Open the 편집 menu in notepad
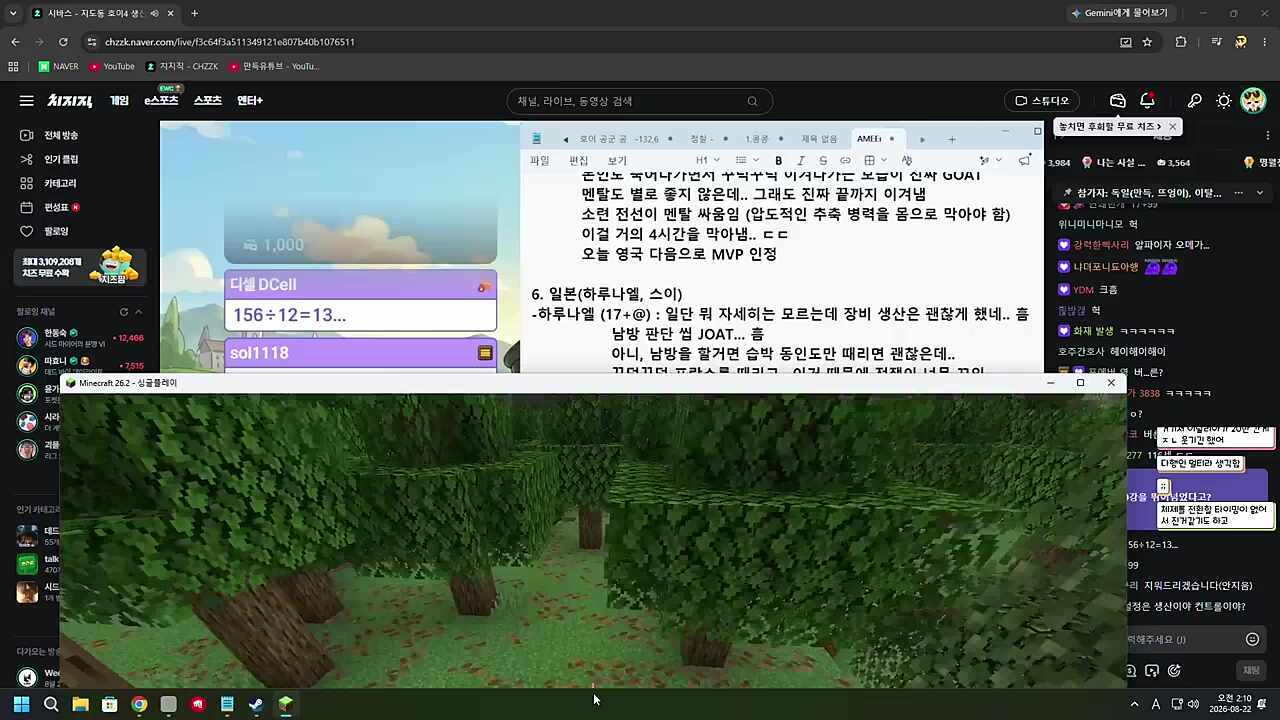 [579, 161]
